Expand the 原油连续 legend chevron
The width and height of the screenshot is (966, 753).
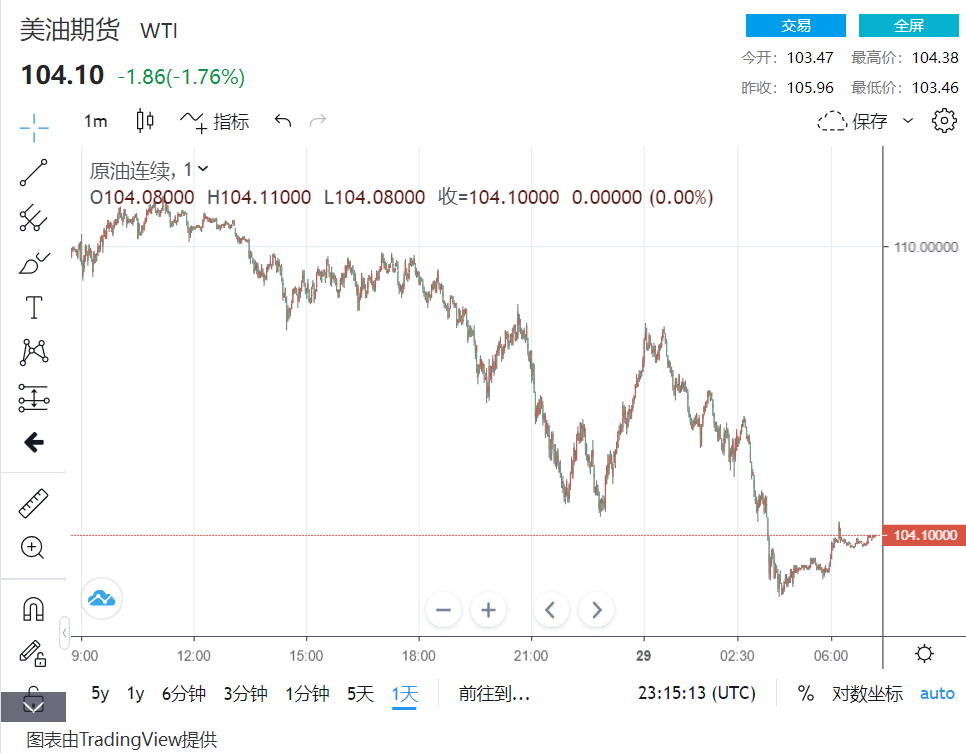204,169
